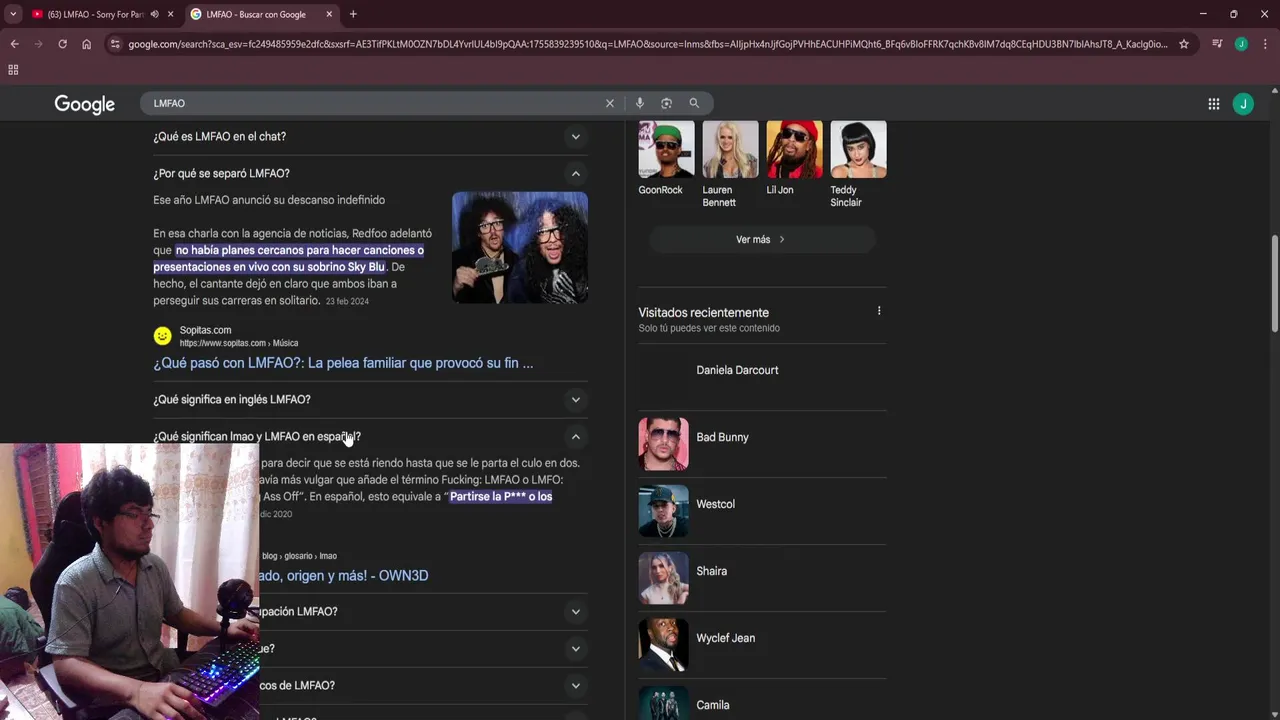Image resolution: width=1280 pixels, height=720 pixels.
Task: Select Camila from recently visited list
Action: tap(712, 705)
